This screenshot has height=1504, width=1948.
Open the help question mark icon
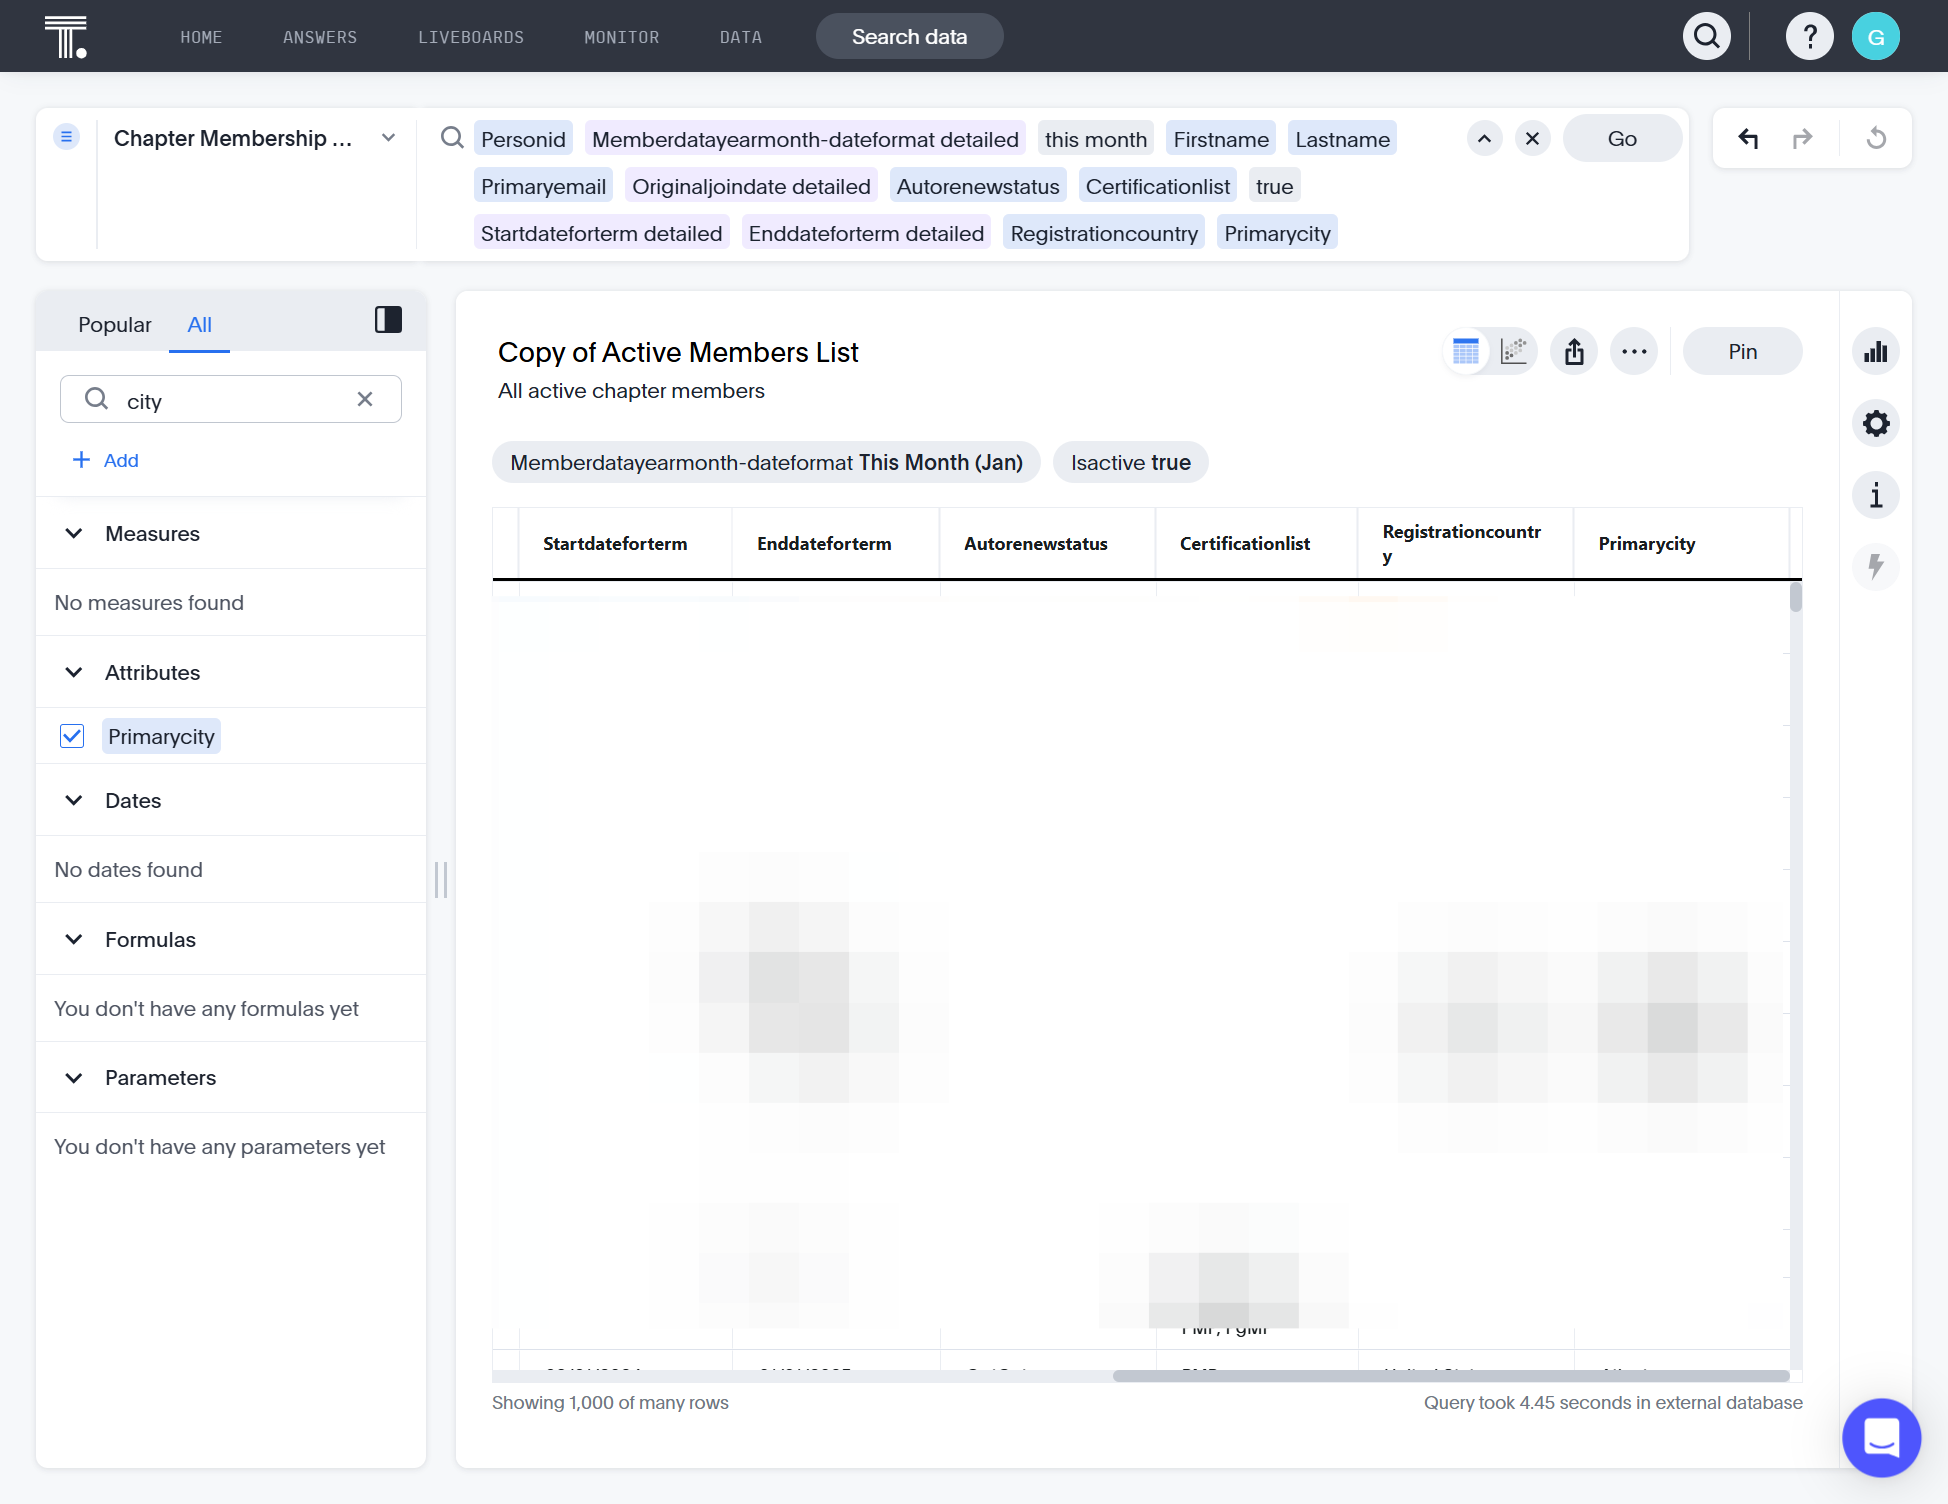point(1810,37)
